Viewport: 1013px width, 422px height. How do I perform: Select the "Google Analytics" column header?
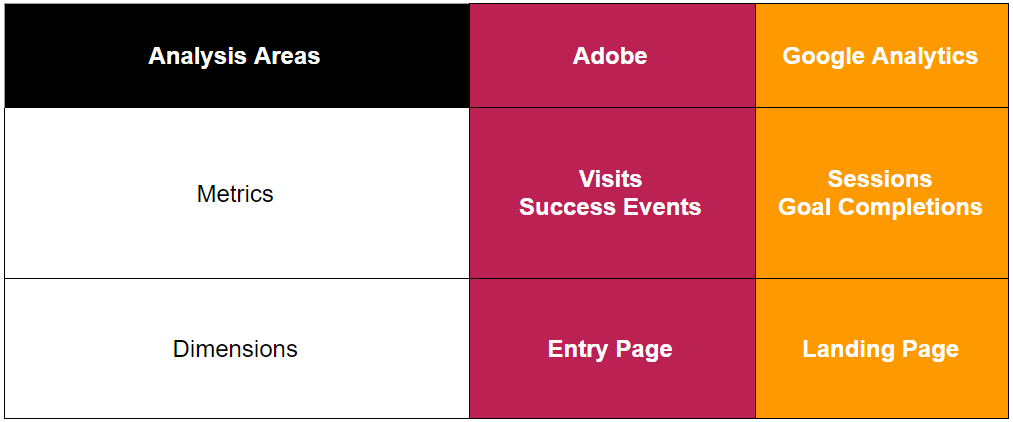click(x=880, y=56)
